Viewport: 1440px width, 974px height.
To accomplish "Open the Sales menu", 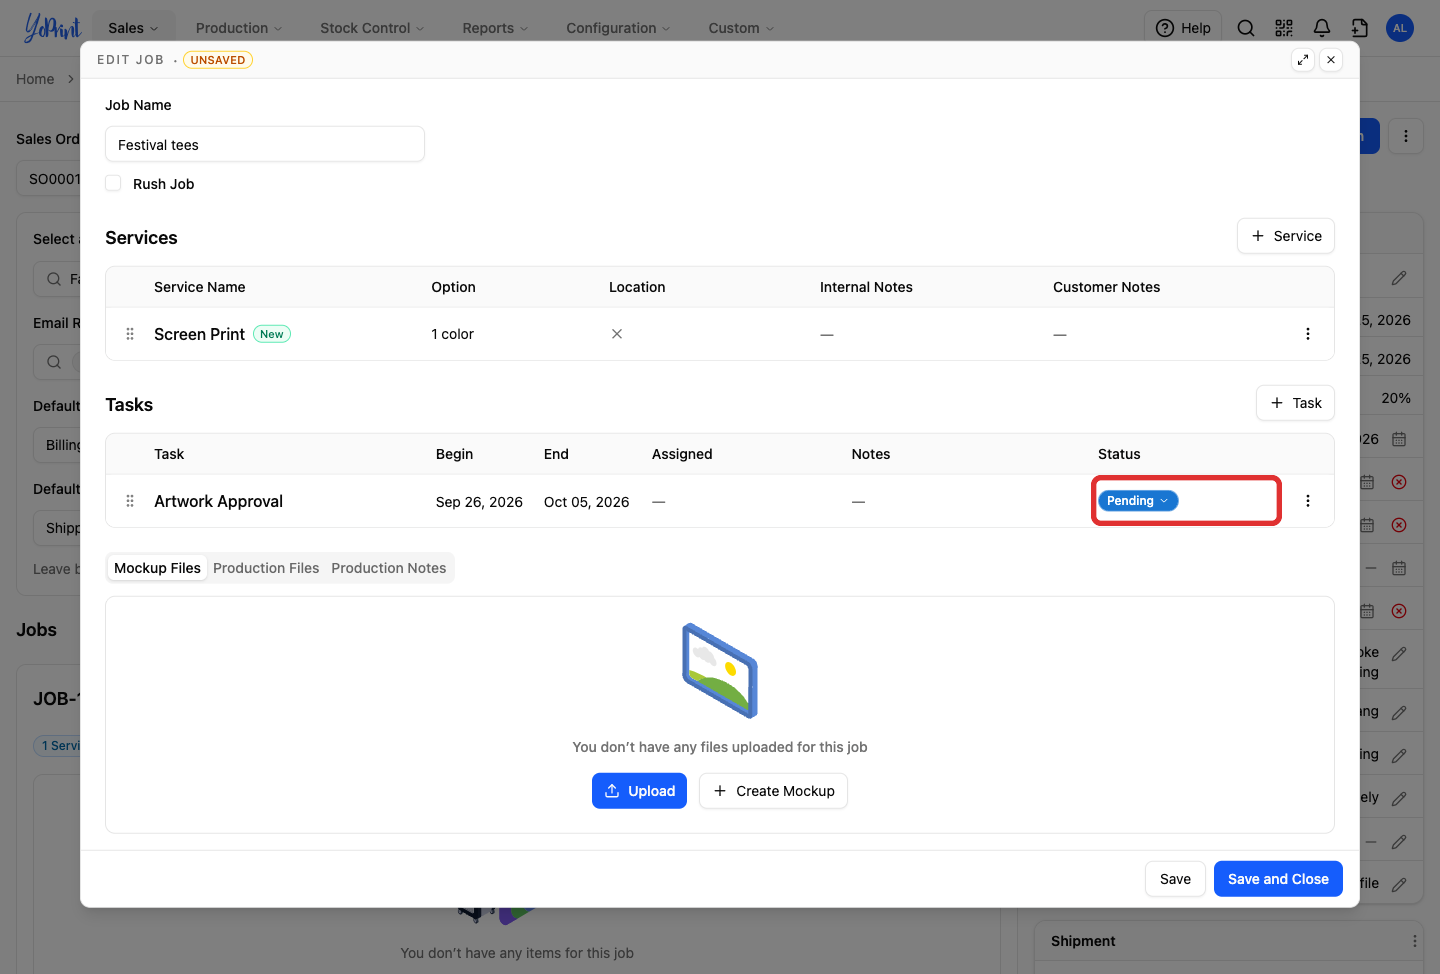I will (134, 28).
